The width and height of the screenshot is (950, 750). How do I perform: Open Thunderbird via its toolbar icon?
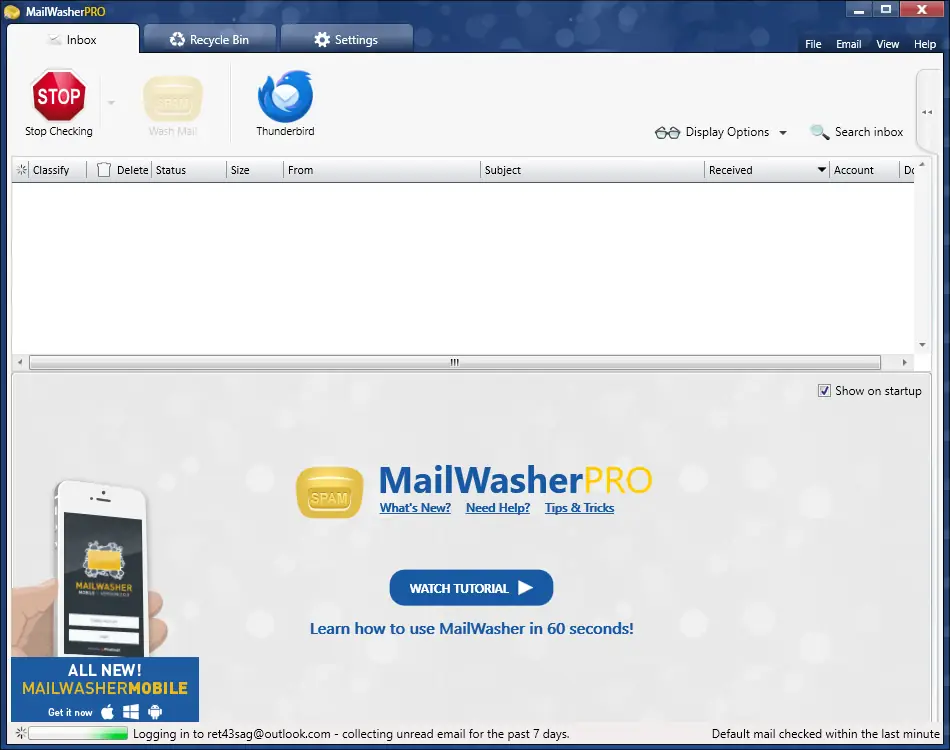point(284,95)
